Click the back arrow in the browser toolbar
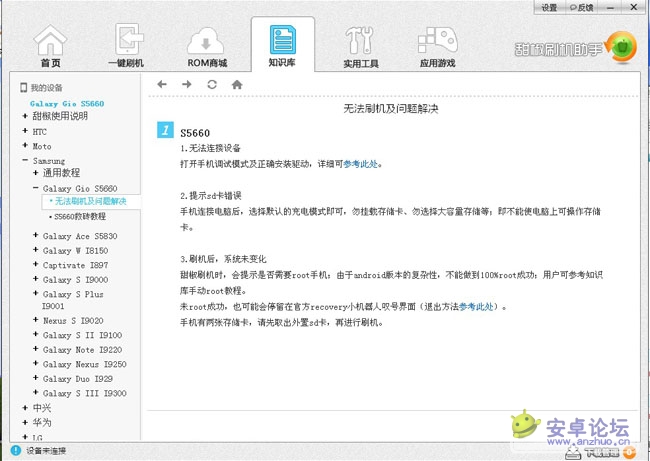This screenshot has width=650, height=461. tap(162, 85)
